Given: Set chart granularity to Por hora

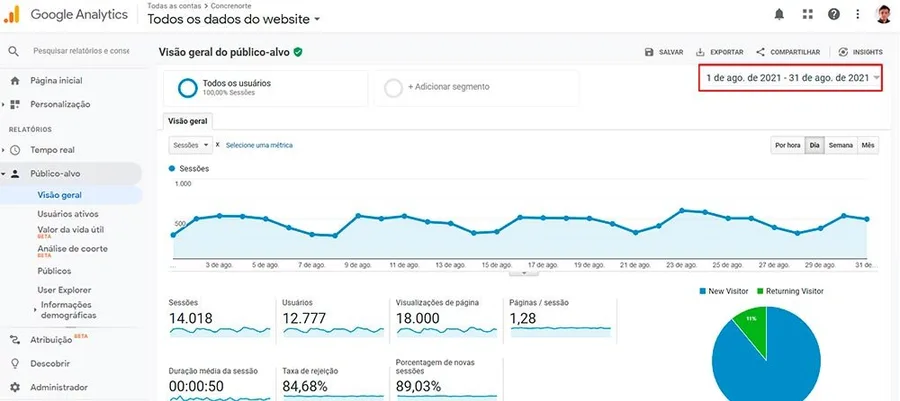Looking at the screenshot, I should point(787,145).
